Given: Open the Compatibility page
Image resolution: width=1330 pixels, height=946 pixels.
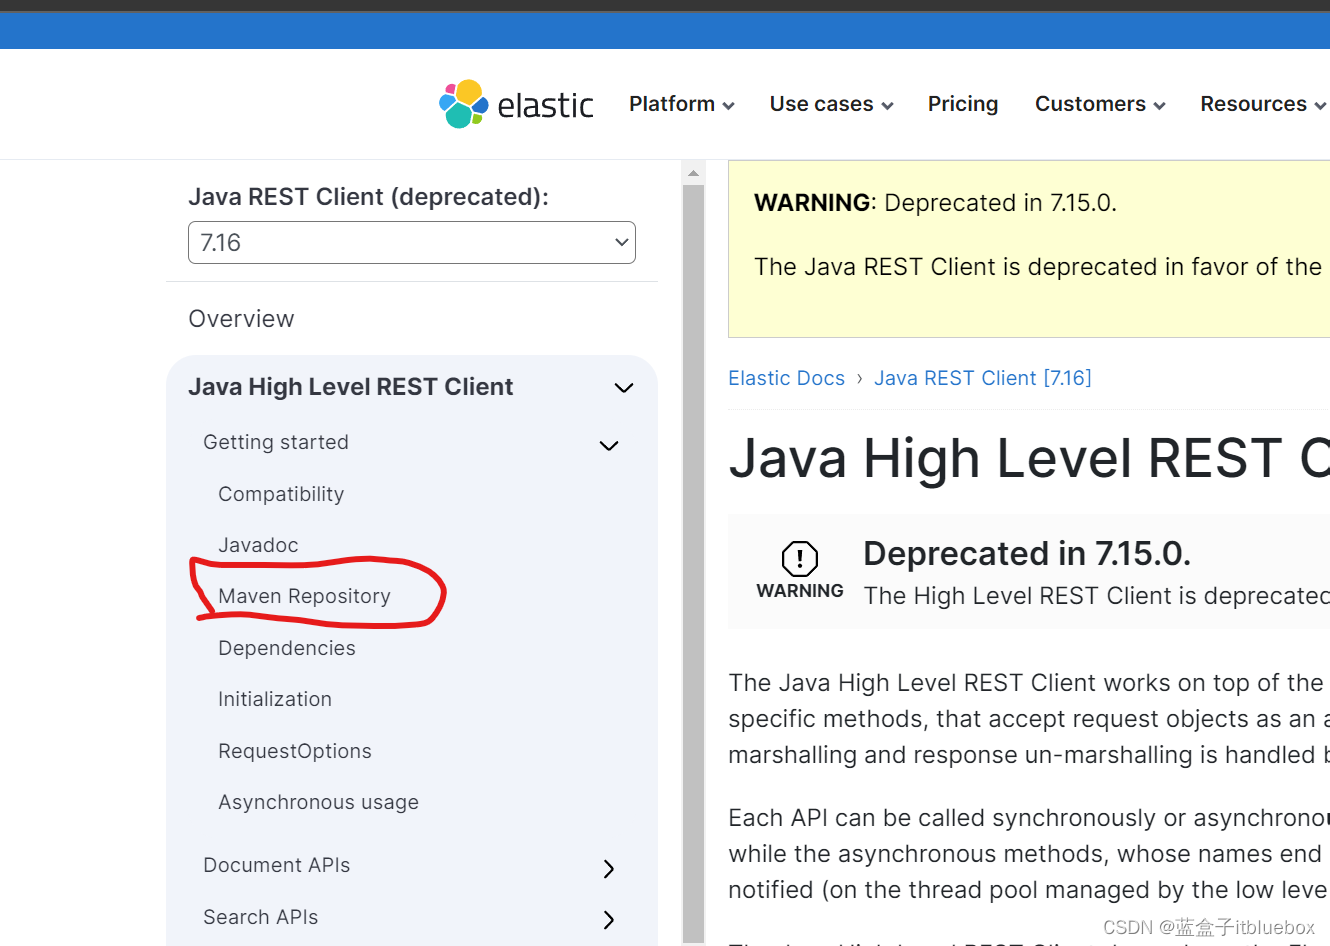Looking at the screenshot, I should (281, 494).
